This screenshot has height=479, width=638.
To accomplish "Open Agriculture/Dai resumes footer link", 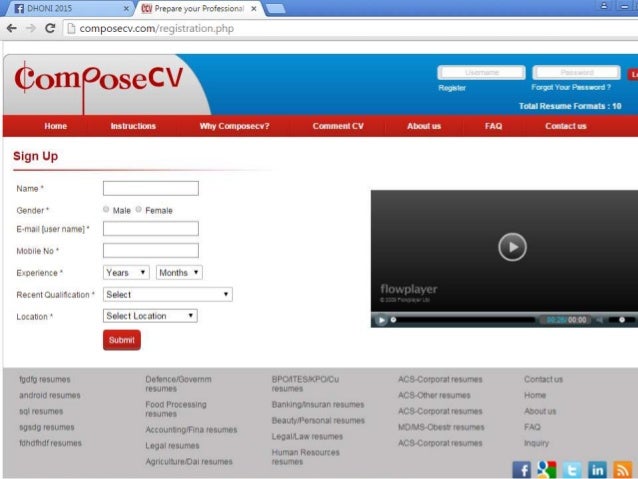I will click(189, 462).
